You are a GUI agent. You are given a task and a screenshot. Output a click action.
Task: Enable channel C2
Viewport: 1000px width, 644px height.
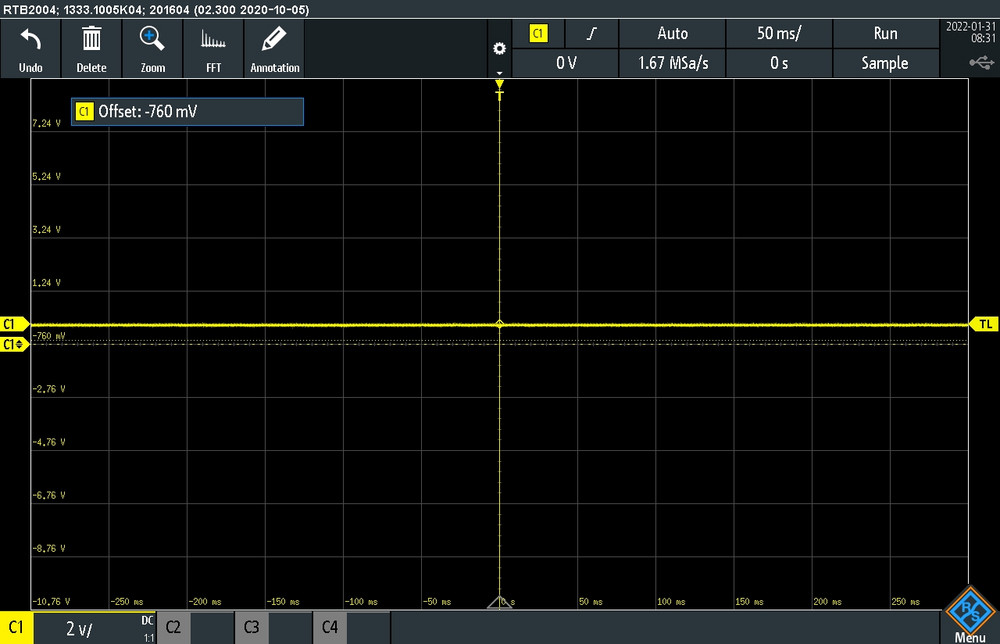pyautogui.click(x=173, y=627)
